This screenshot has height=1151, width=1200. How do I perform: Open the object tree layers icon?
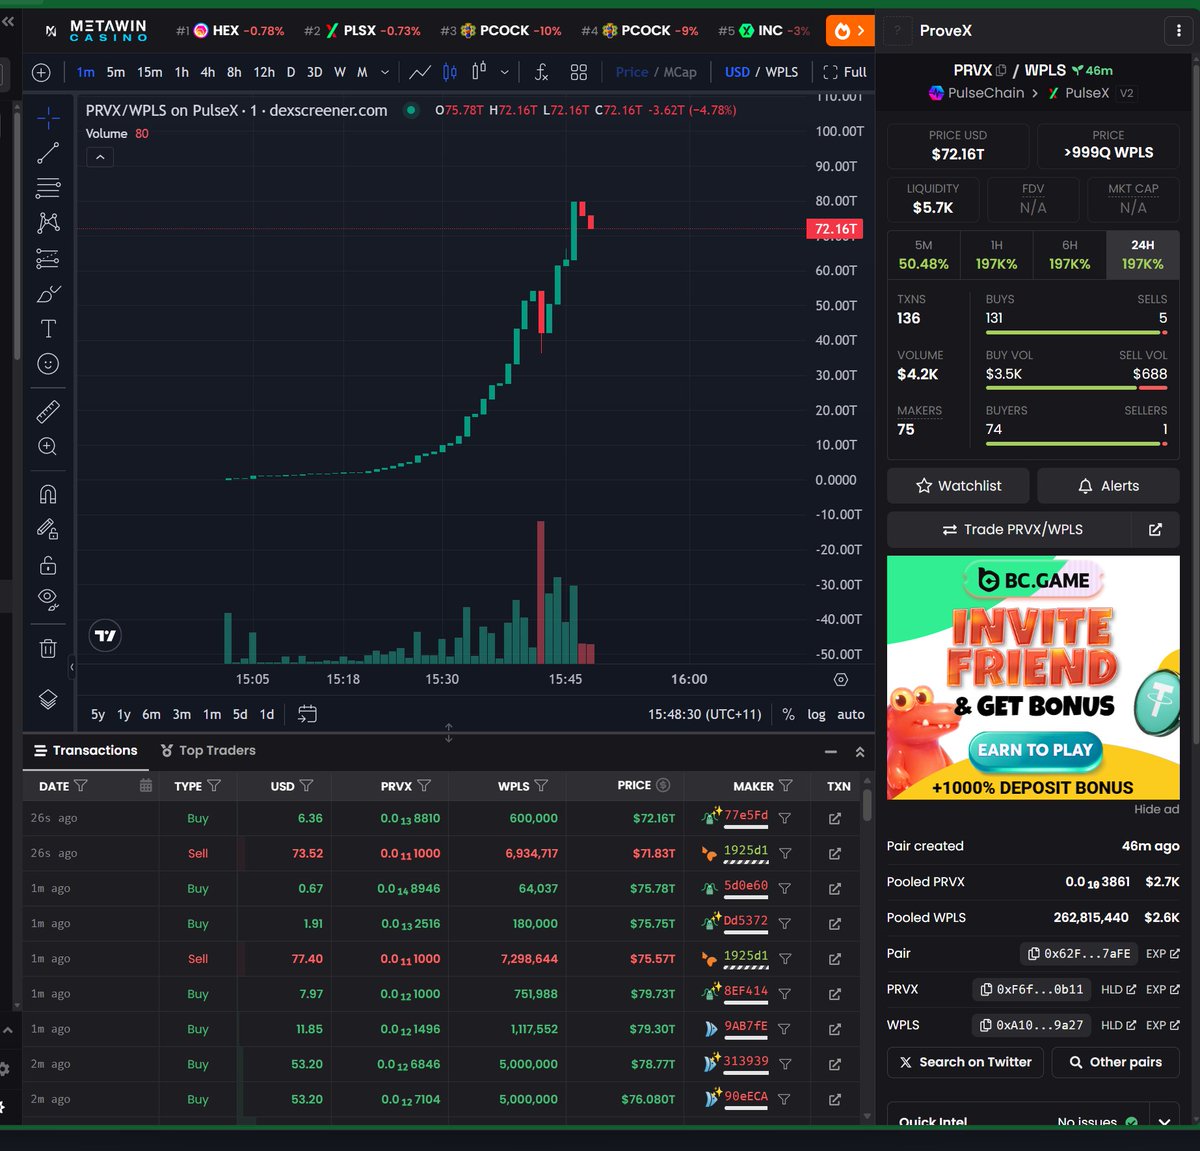point(48,699)
